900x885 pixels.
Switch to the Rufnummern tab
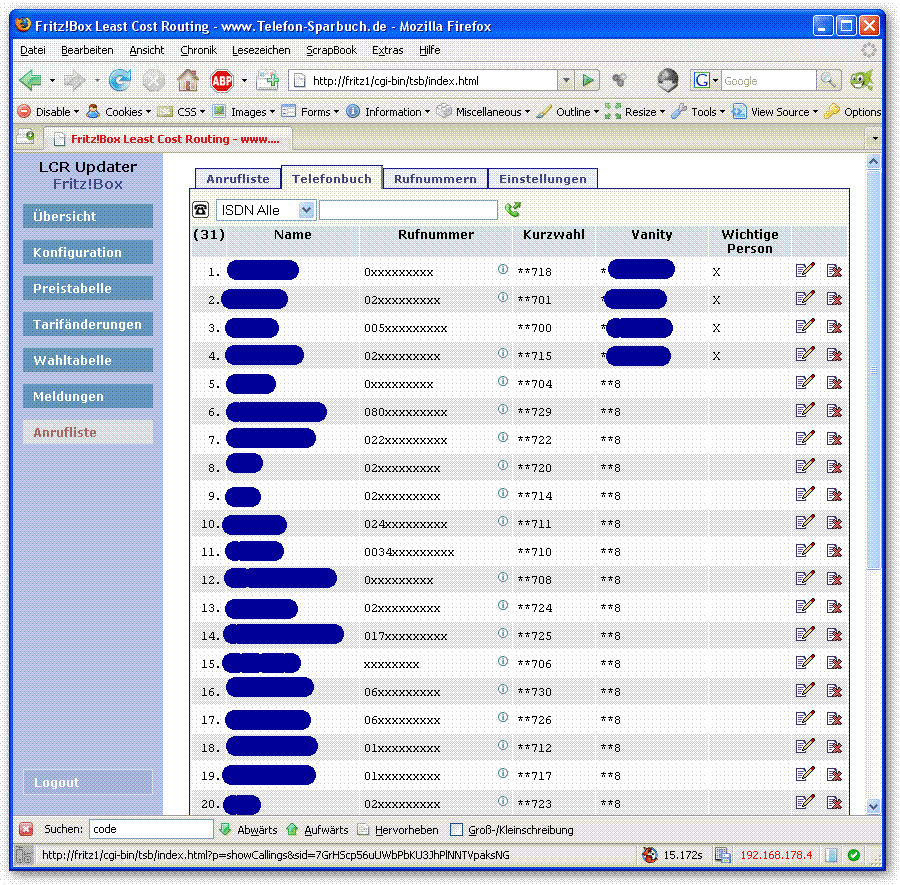(435, 178)
